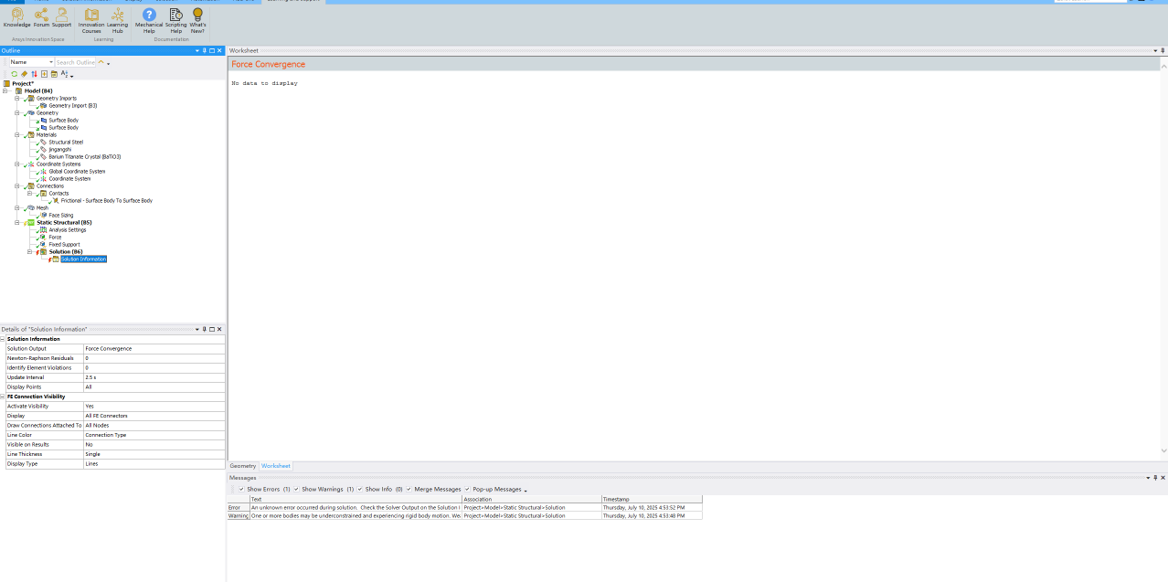Click the refresh icon in Outline toolbar
This screenshot has width=1168, height=582.
(x=14, y=74)
